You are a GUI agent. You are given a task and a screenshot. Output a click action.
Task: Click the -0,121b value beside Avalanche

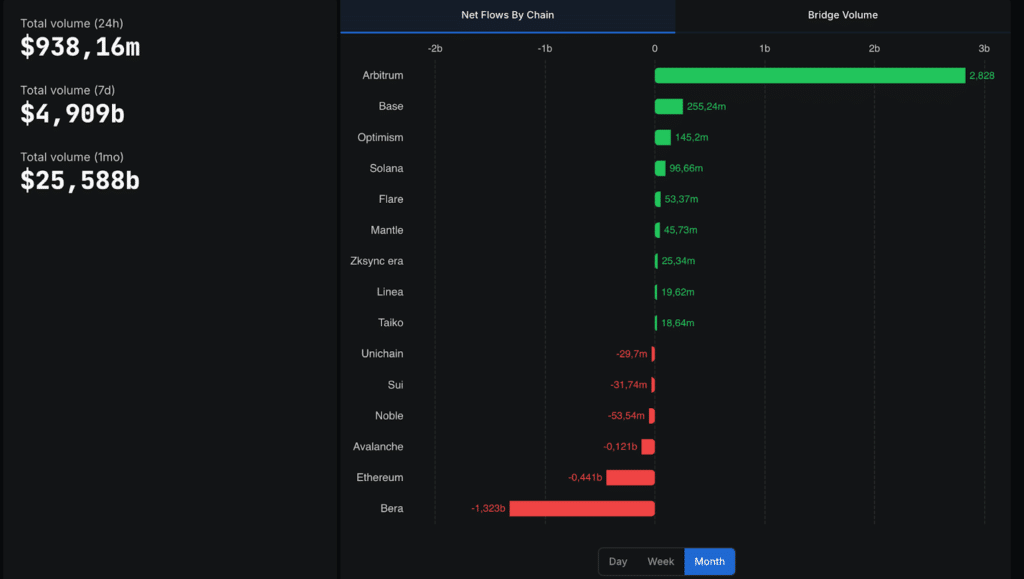coord(620,446)
